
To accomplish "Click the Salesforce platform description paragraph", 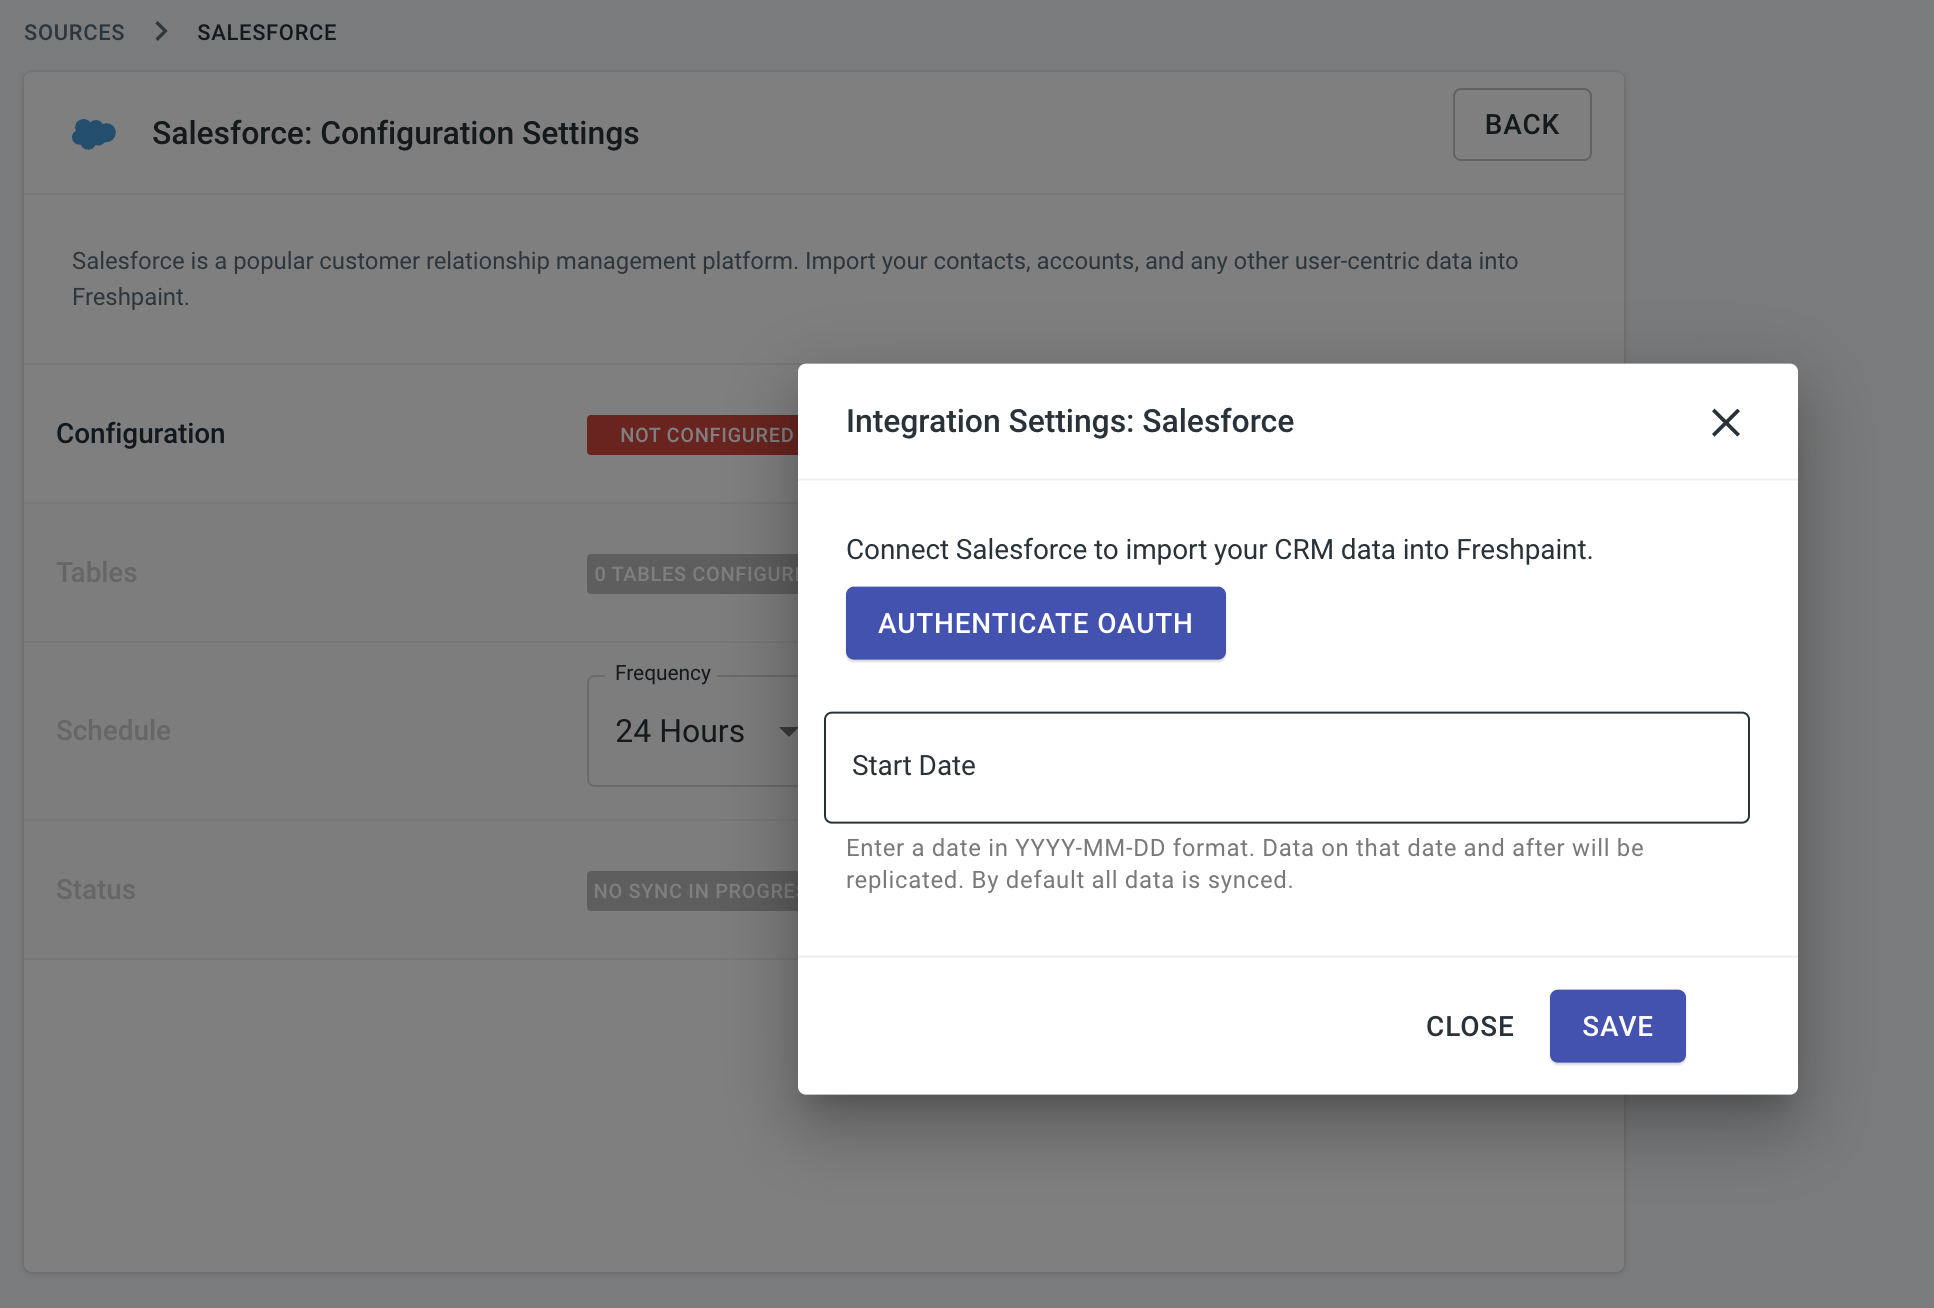I will pyautogui.click(x=795, y=279).
